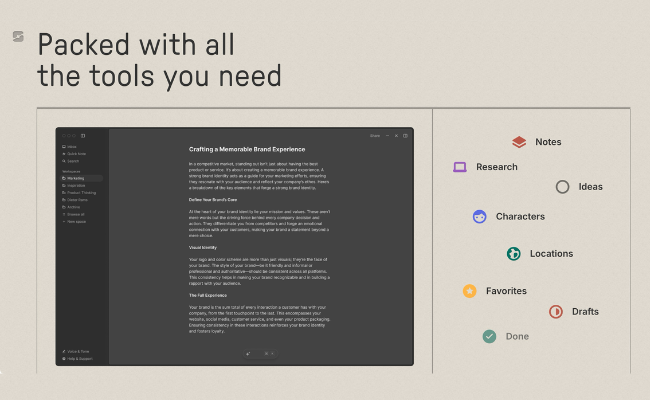Select the Ideas circle icon
This screenshot has width=650, height=400.
tap(562, 187)
